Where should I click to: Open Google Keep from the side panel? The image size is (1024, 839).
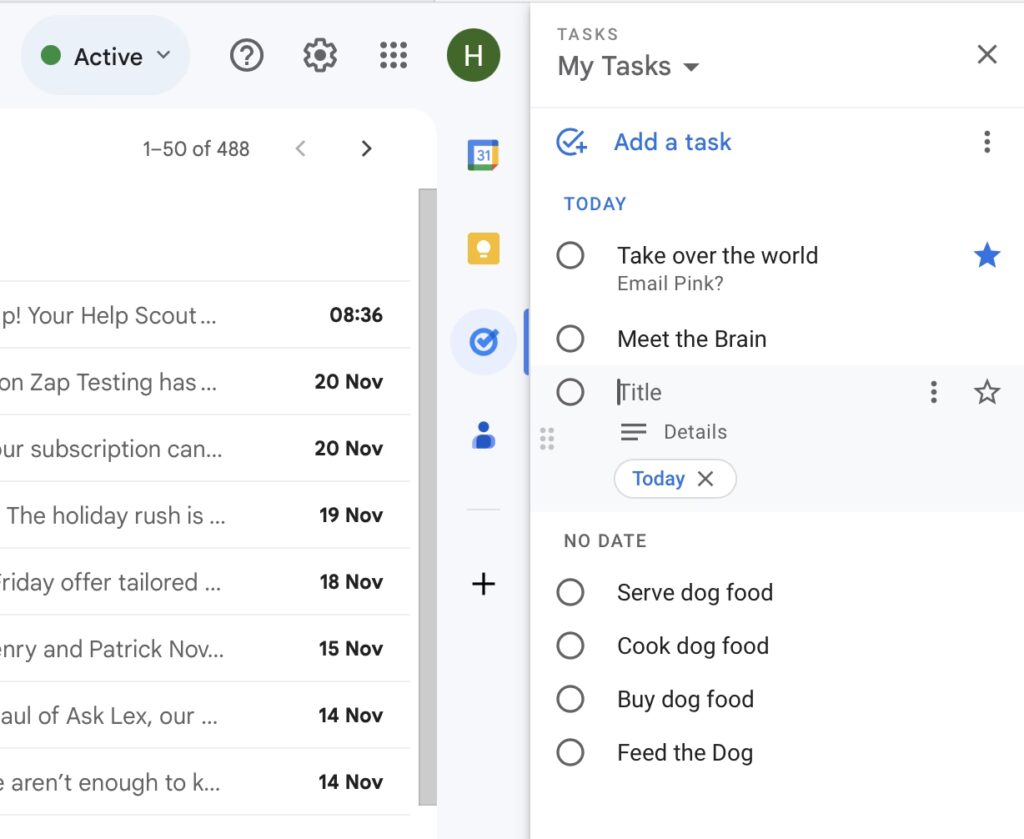pos(483,248)
